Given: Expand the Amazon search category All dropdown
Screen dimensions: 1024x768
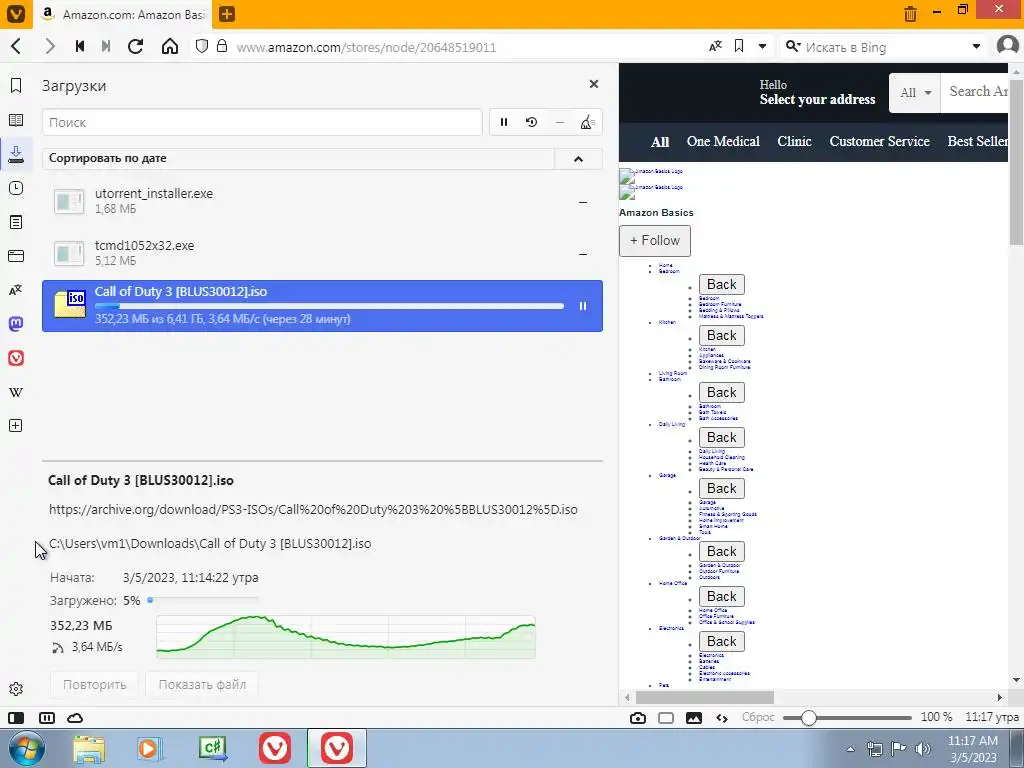Looking at the screenshot, I should point(915,93).
